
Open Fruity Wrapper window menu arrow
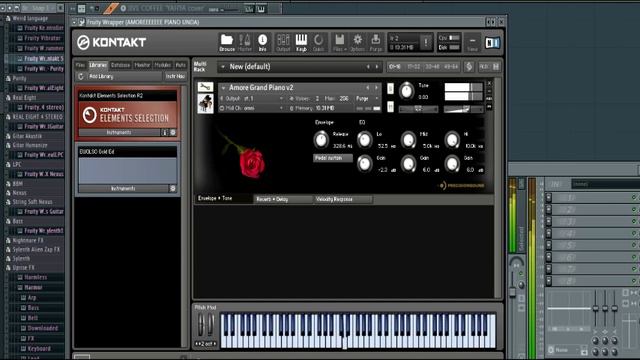[74, 22]
